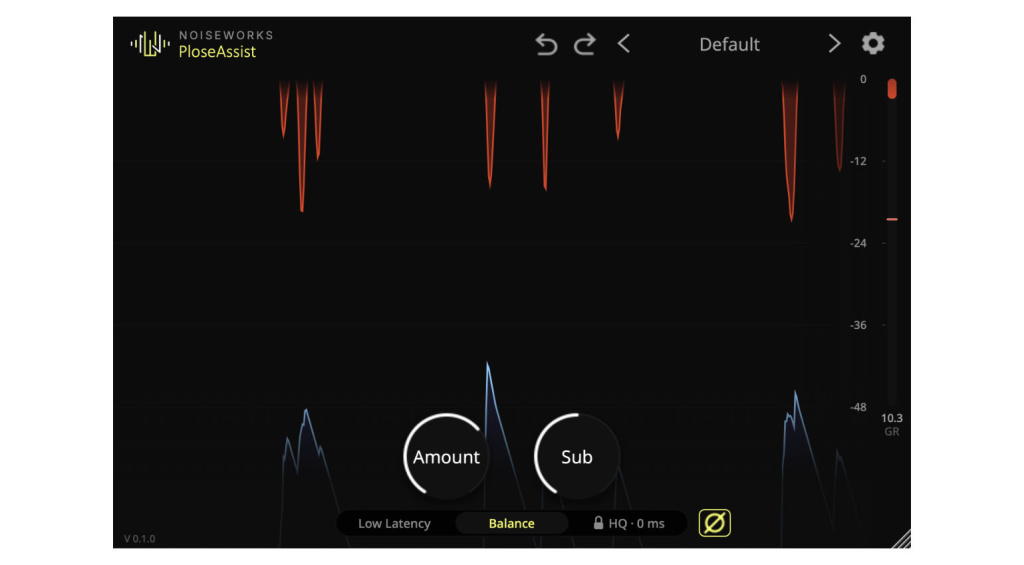Click the PloseAssist title text
The height and width of the screenshot is (565, 1024).
(217, 52)
